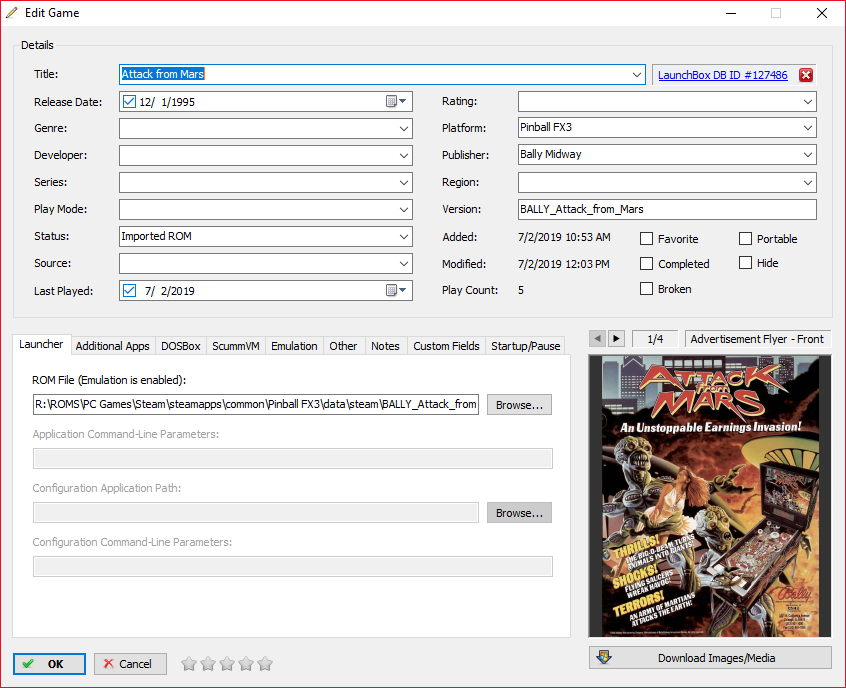Set rating to two stars

tap(208, 663)
